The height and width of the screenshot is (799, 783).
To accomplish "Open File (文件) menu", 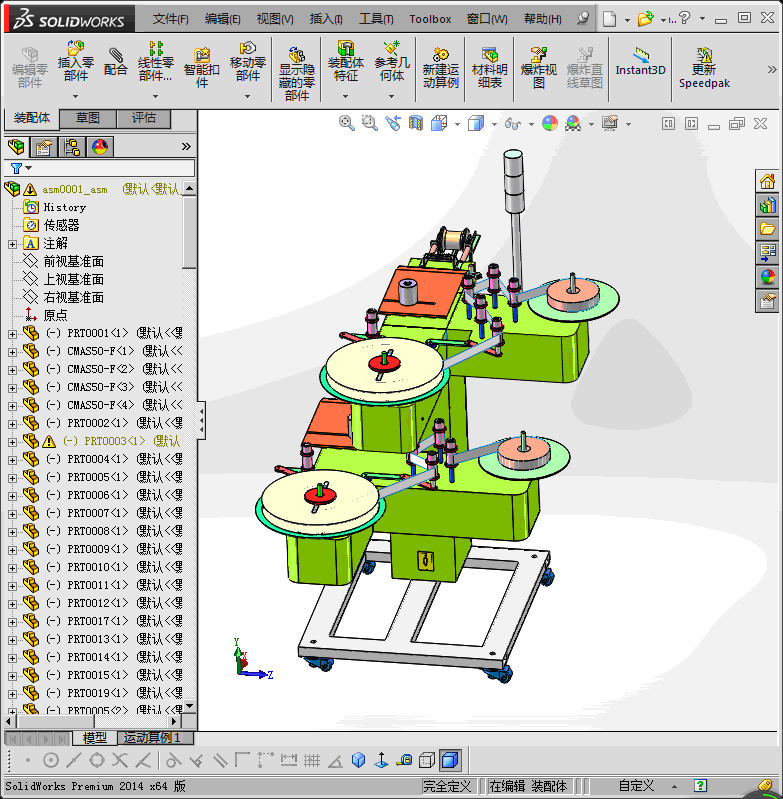I will (x=170, y=19).
